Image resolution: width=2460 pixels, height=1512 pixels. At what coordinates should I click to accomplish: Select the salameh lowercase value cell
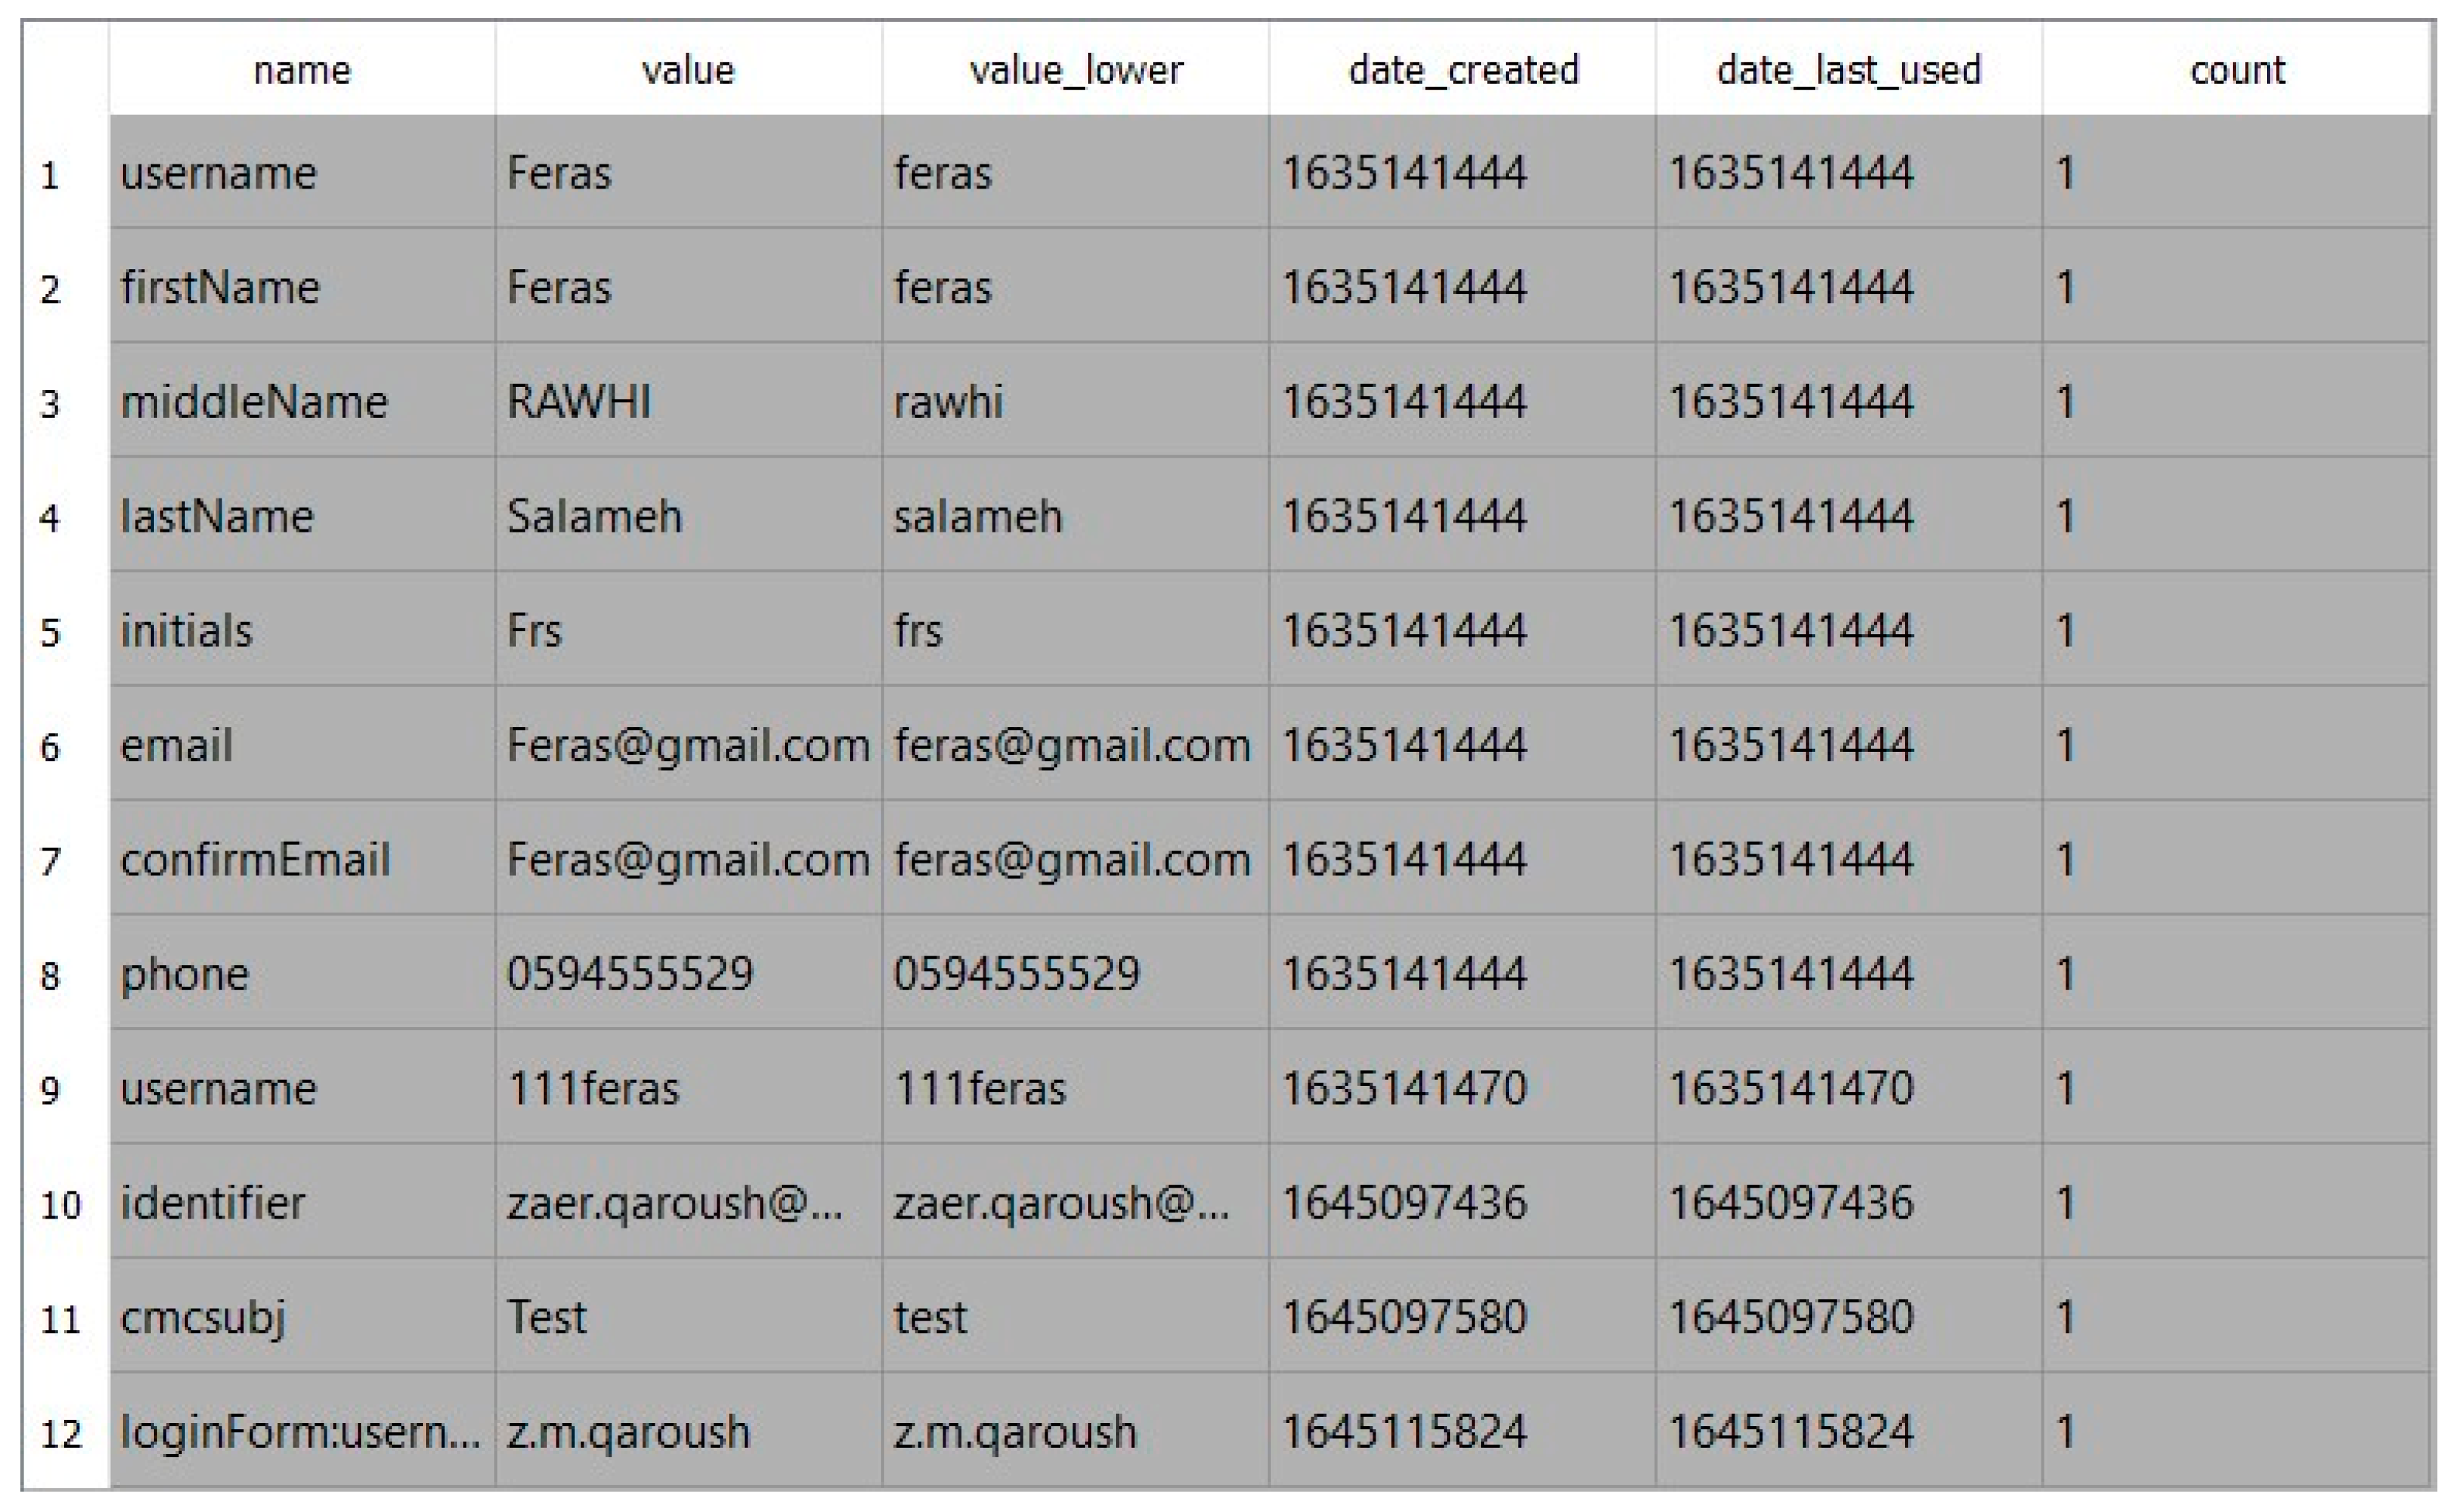pos(977,517)
